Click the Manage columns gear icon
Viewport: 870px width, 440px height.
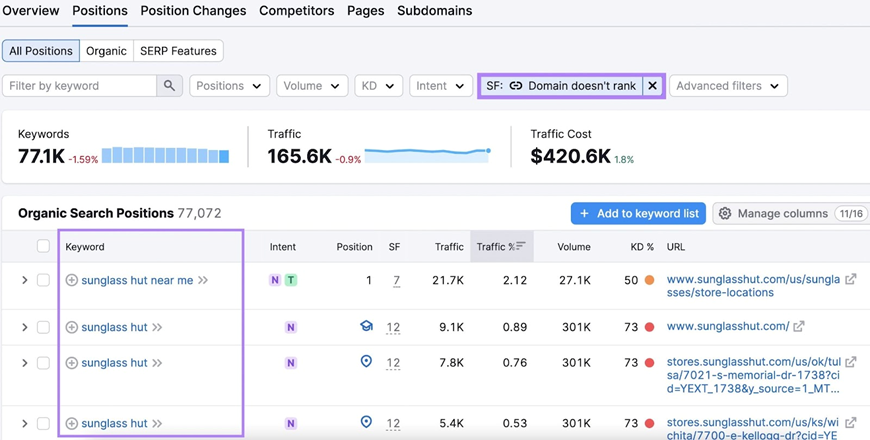click(x=725, y=214)
